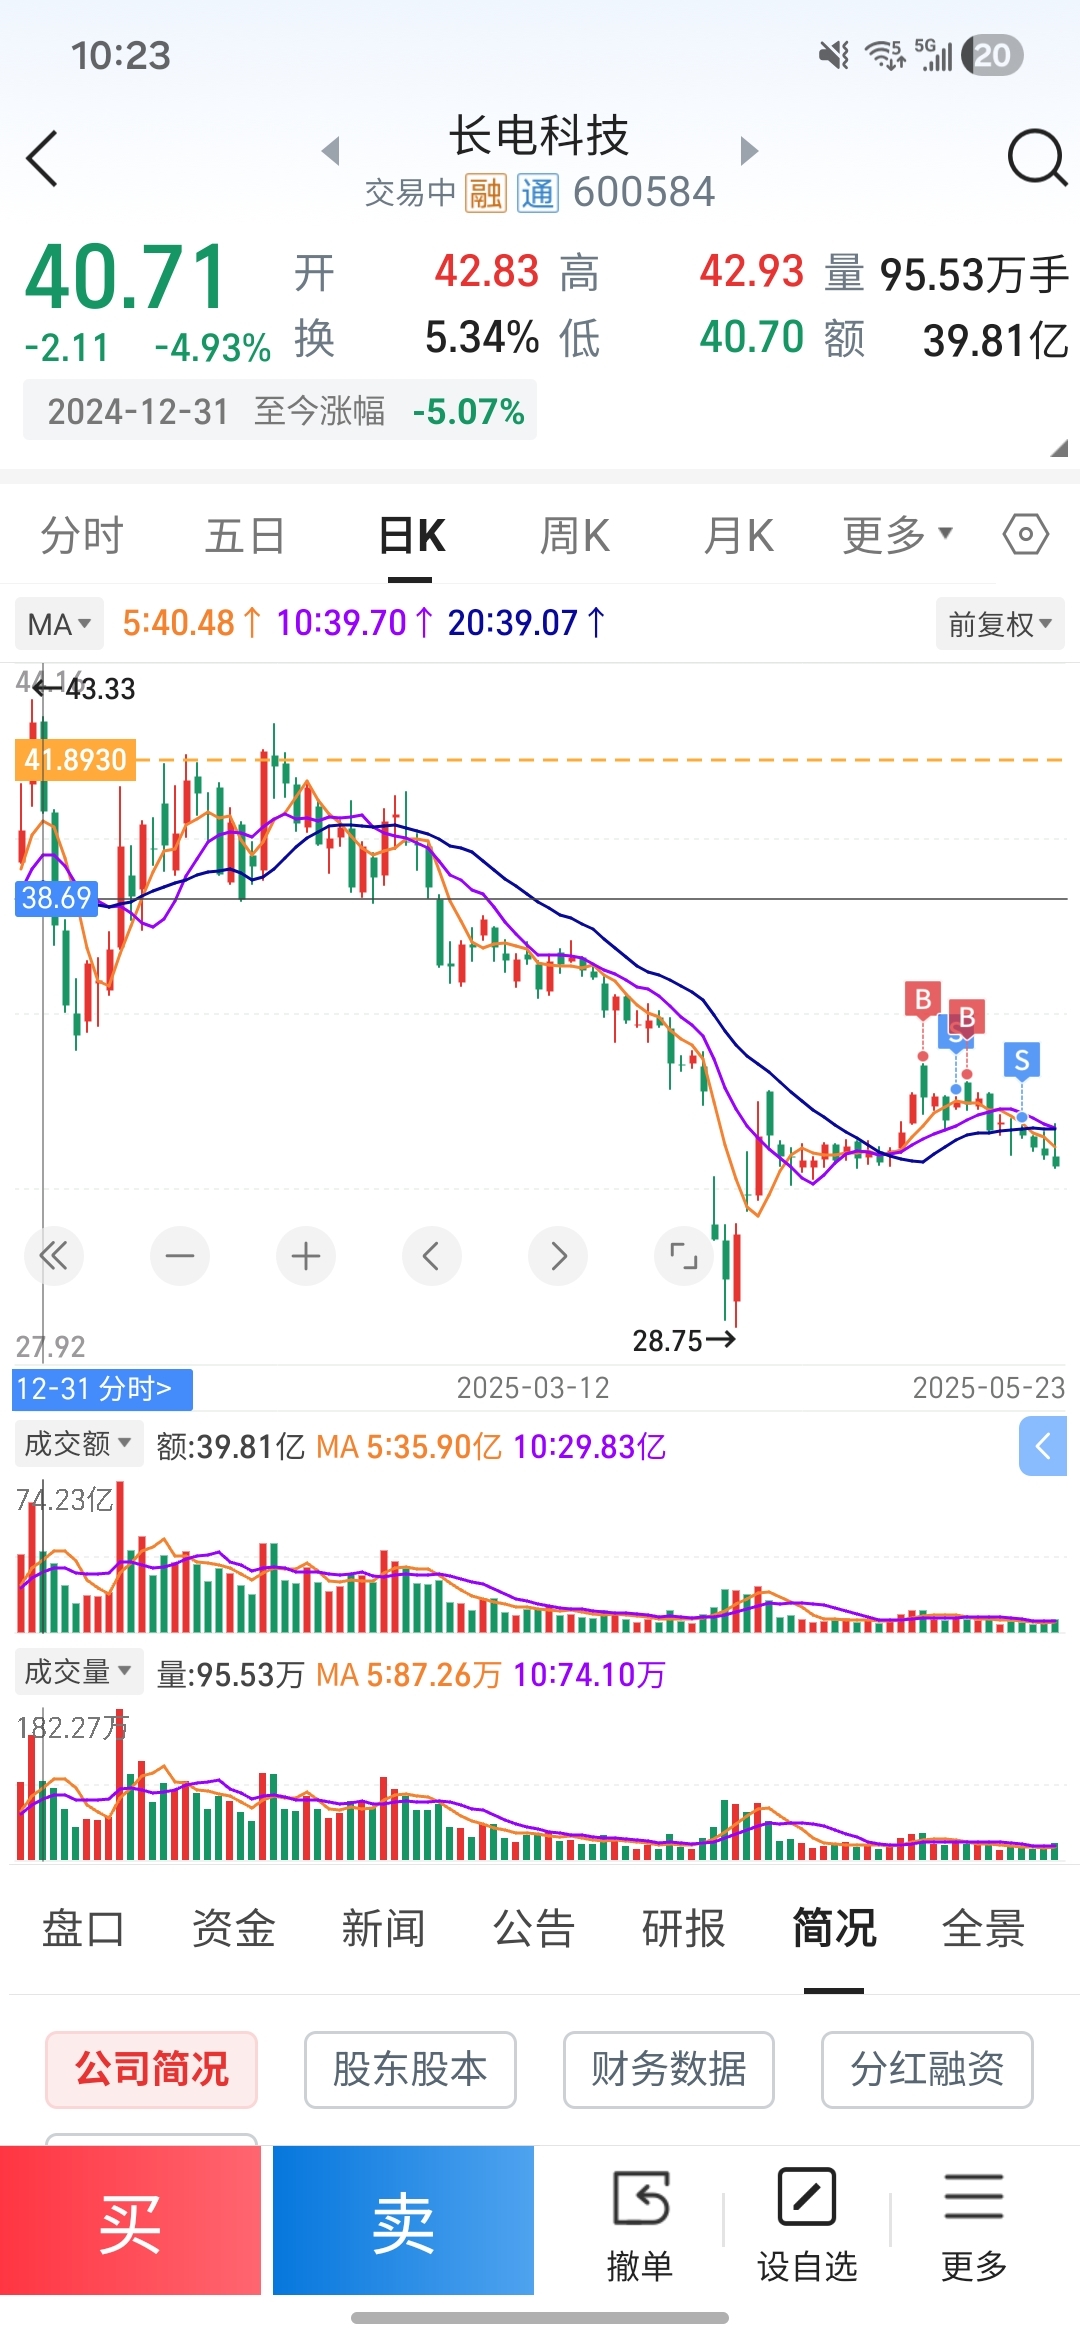Move chart cursor left one candle
1080x2340 pixels.
(432, 1255)
